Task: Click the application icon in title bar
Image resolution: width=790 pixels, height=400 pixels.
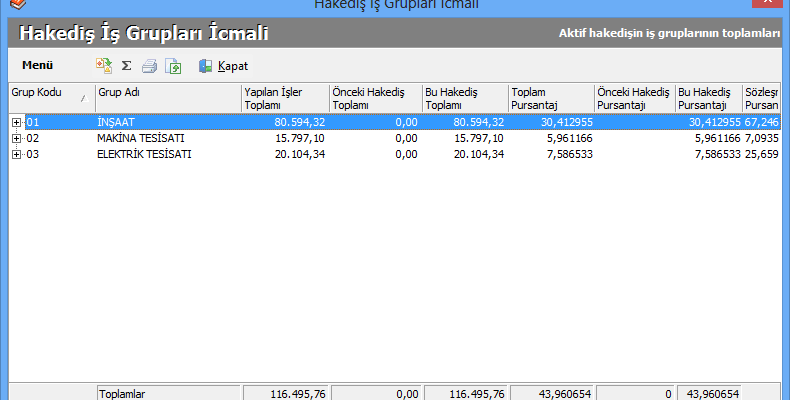Action: pyautogui.click(x=11, y=4)
